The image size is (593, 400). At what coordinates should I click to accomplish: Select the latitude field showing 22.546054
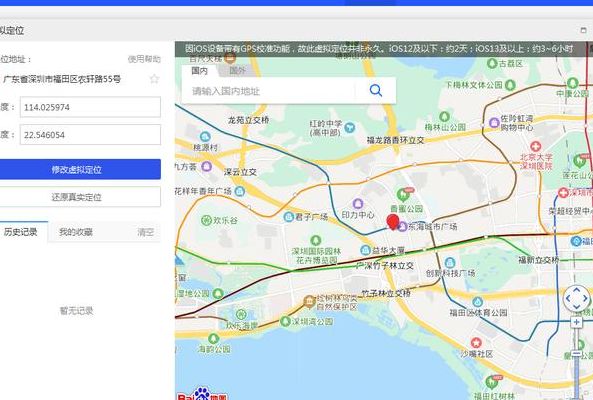[90, 135]
